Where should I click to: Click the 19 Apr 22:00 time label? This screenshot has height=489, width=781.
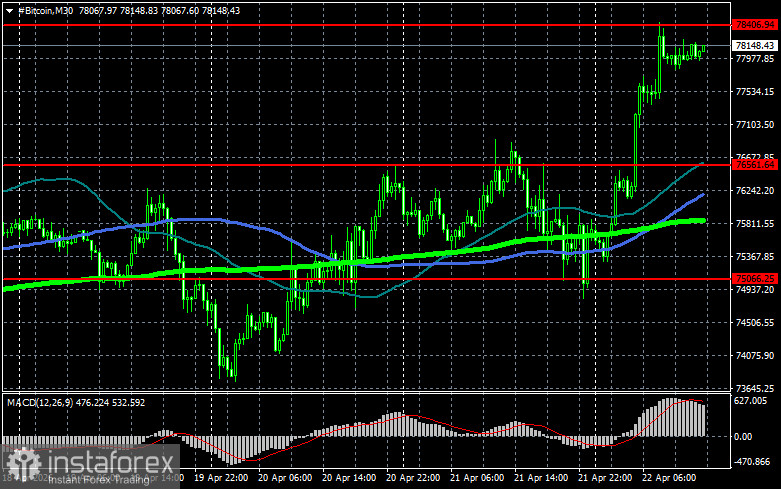221,478
